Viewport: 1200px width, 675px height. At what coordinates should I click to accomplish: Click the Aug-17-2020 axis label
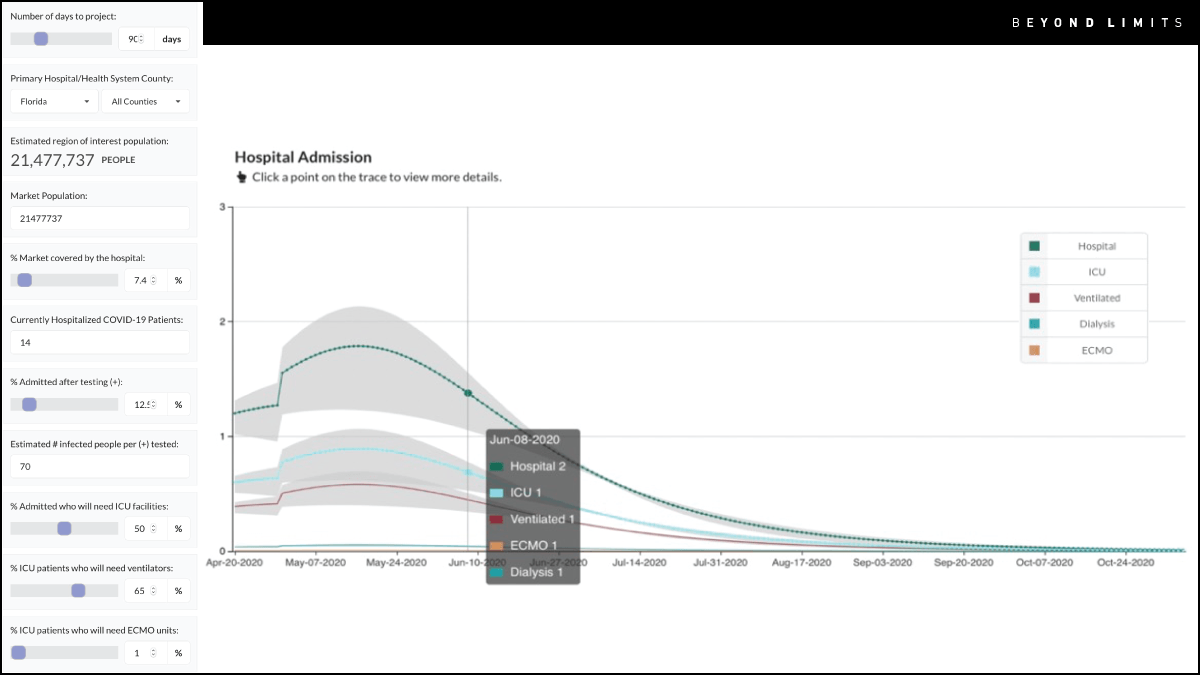pos(800,563)
